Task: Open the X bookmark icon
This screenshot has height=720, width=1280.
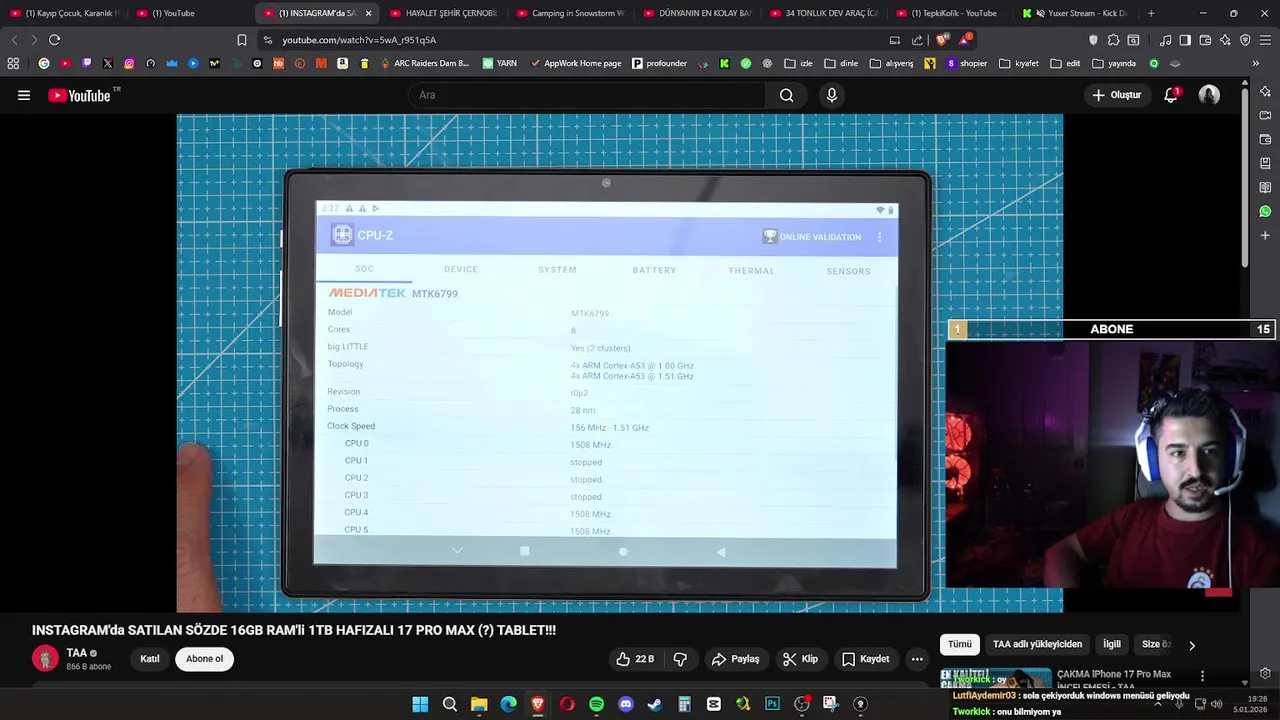Action: [108, 63]
